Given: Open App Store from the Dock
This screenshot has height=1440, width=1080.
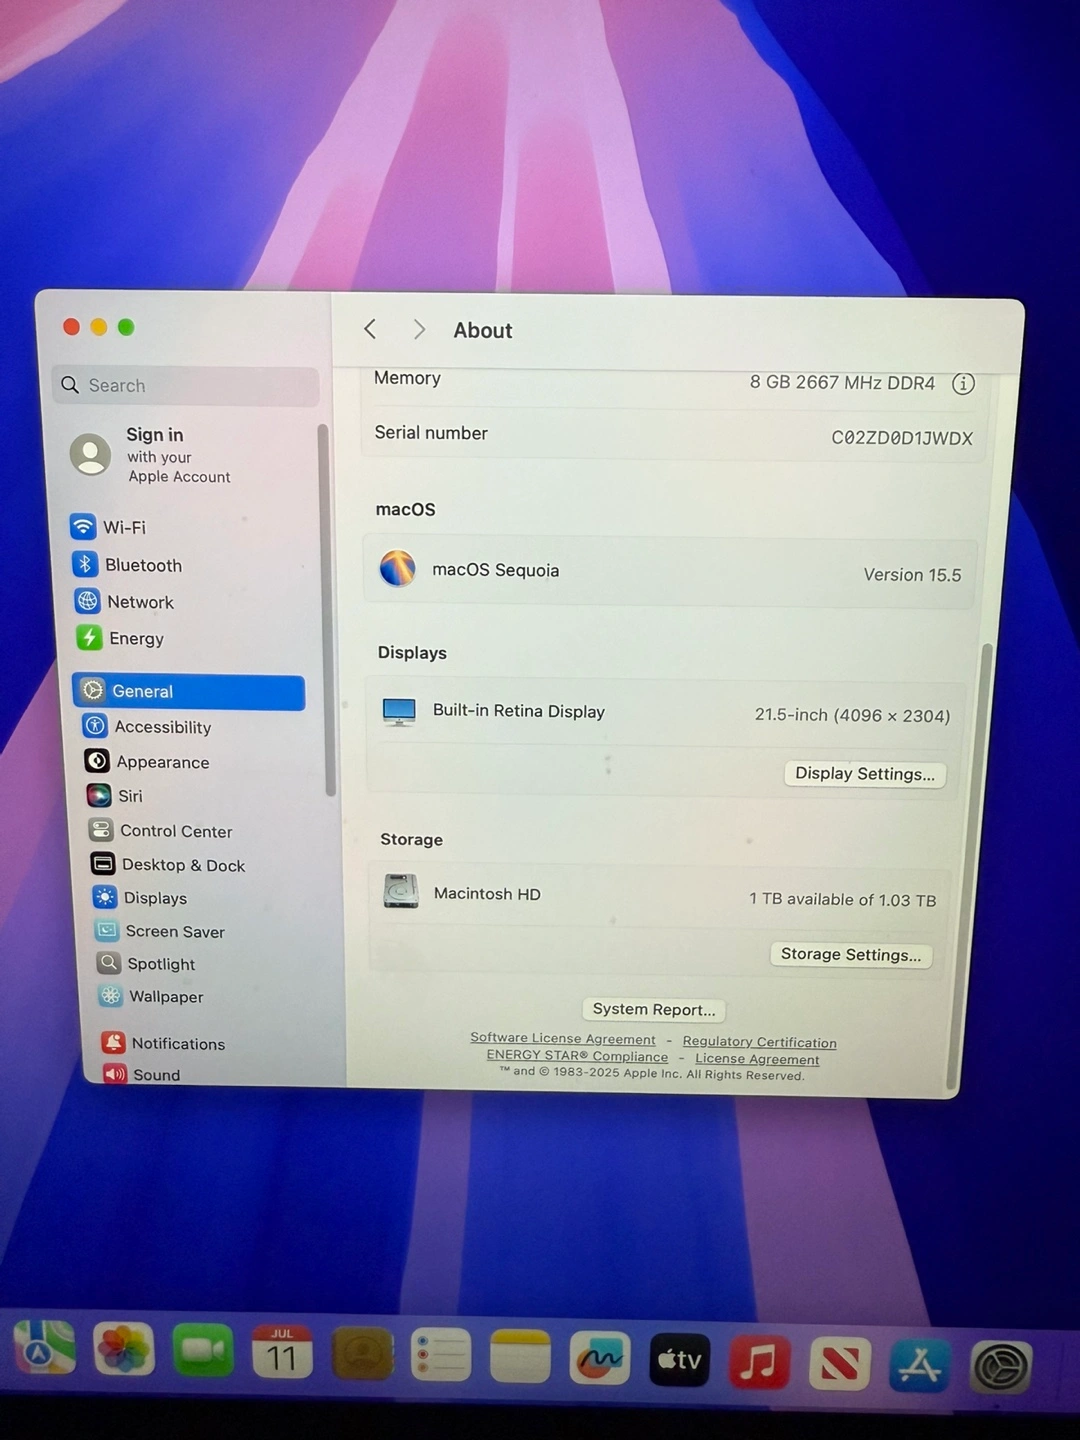Looking at the screenshot, I should tap(919, 1365).
